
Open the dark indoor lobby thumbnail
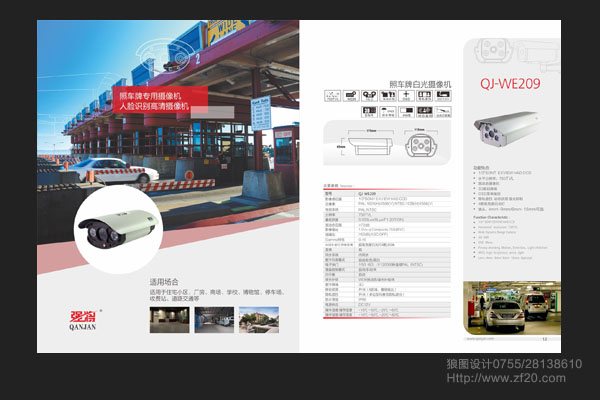pos(170,320)
